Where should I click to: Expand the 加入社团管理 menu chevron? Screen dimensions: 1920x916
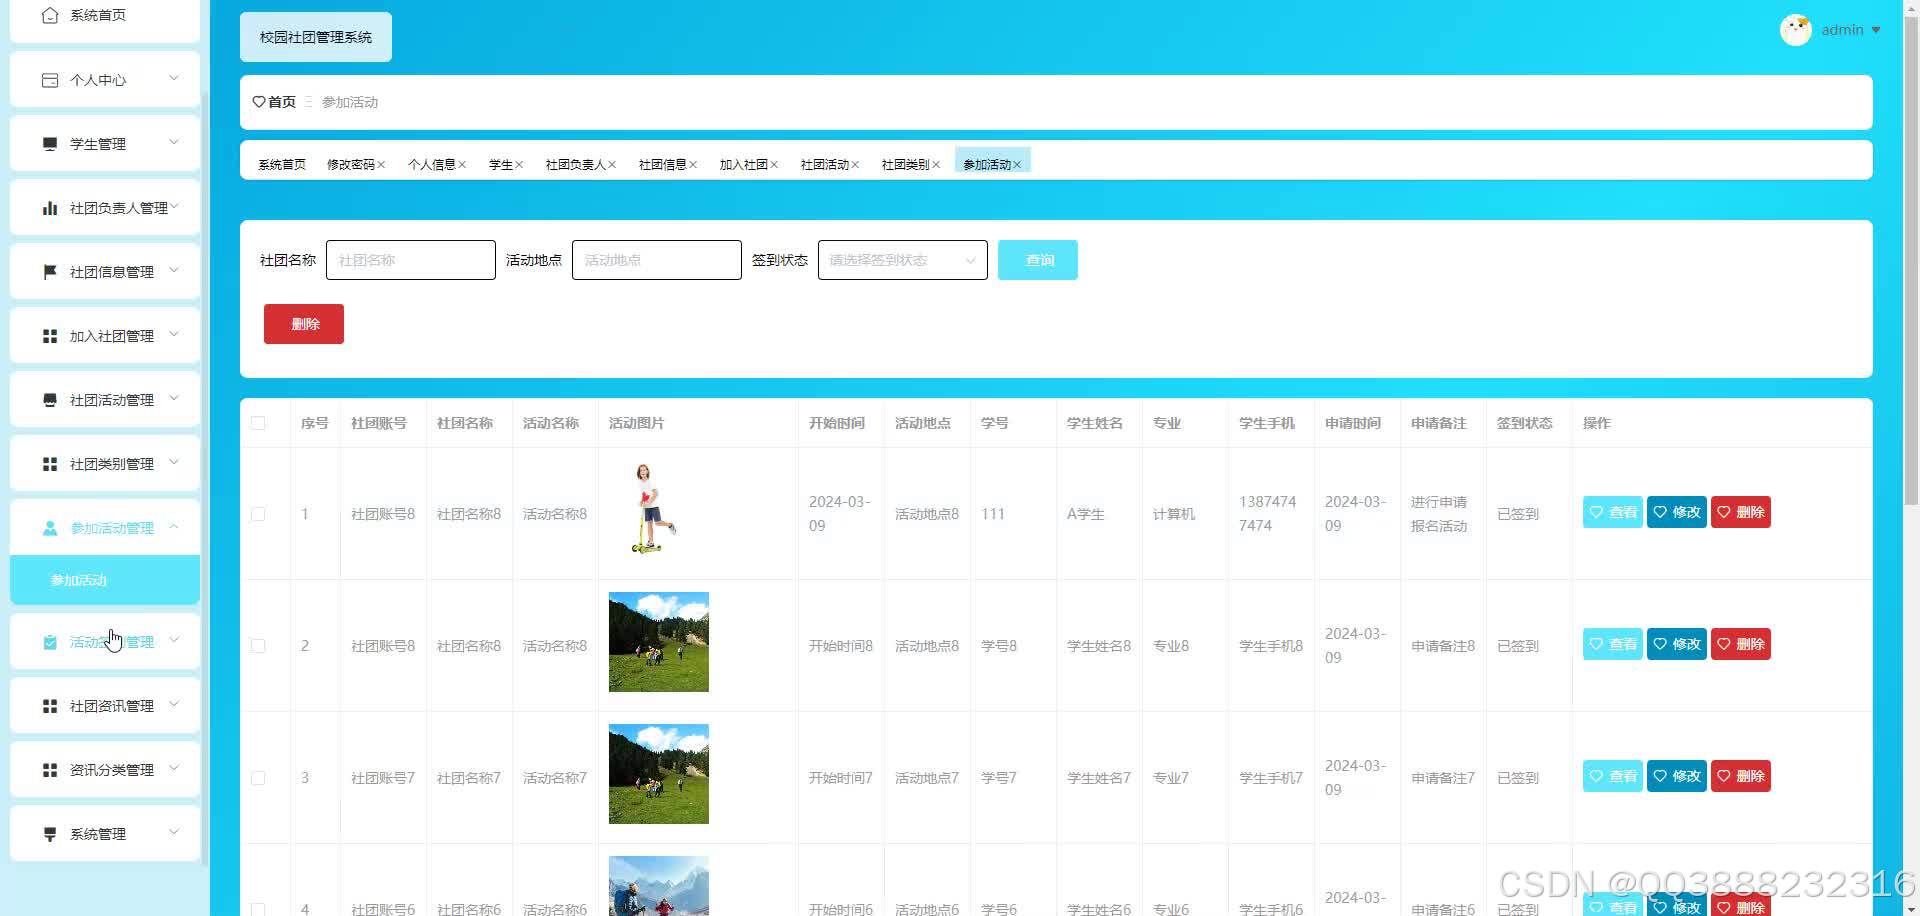(x=174, y=335)
